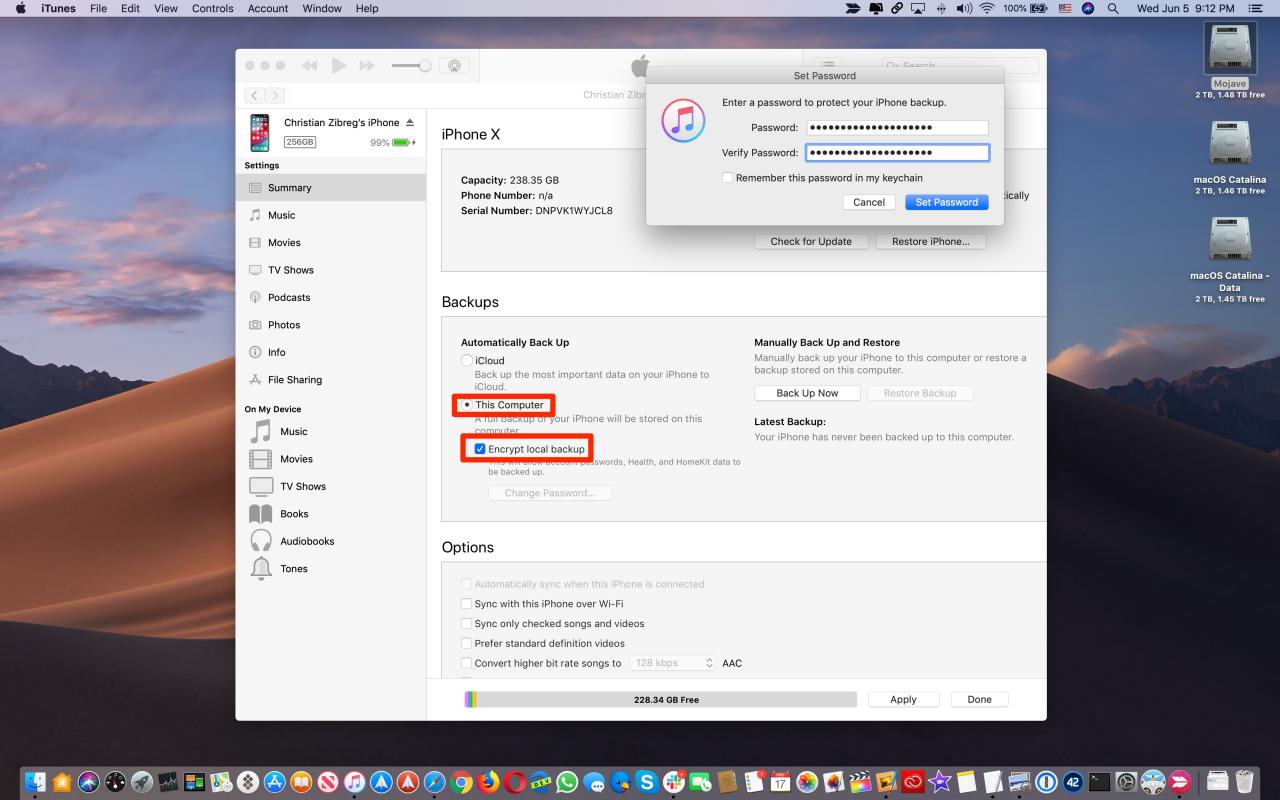Image resolution: width=1280 pixels, height=800 pixels.
Task: Open the Photos app in the dock
Action: [x=807, y=782]
